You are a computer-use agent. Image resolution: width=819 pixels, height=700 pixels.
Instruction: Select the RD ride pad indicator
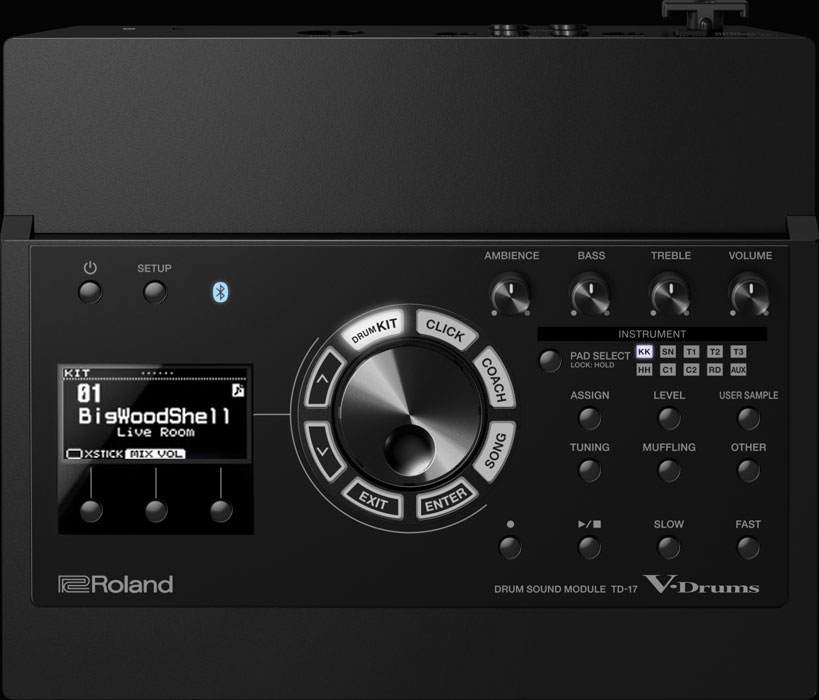coord(715,369)
